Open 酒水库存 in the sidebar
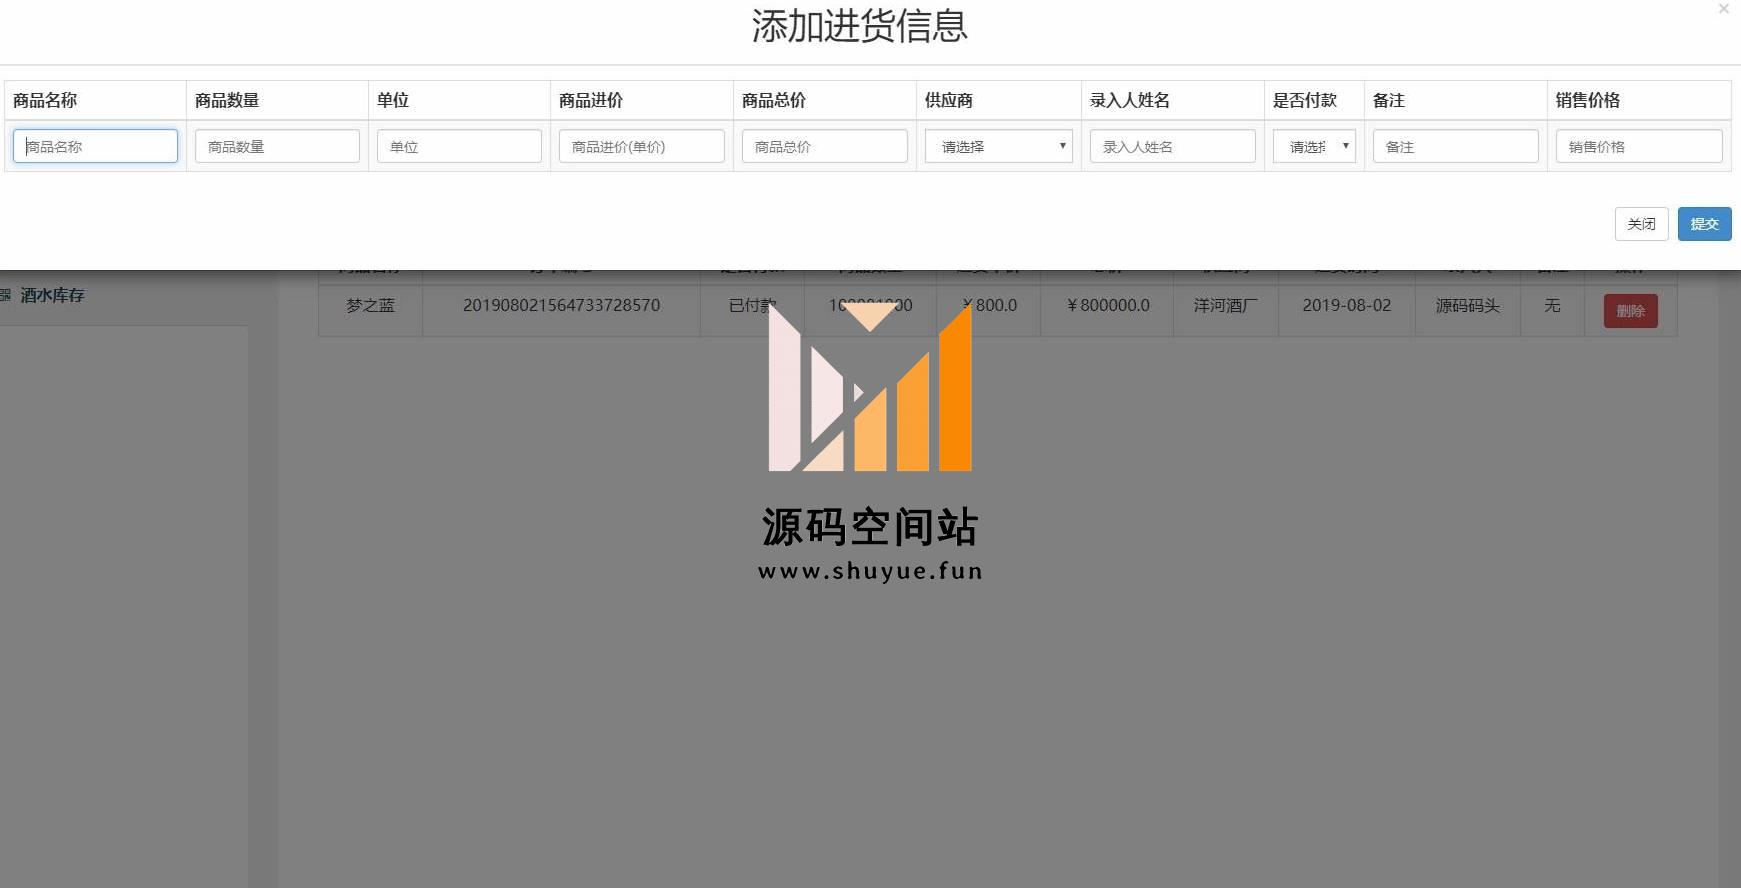Viewport: 1741px width, 888px height. pos(52,295)
